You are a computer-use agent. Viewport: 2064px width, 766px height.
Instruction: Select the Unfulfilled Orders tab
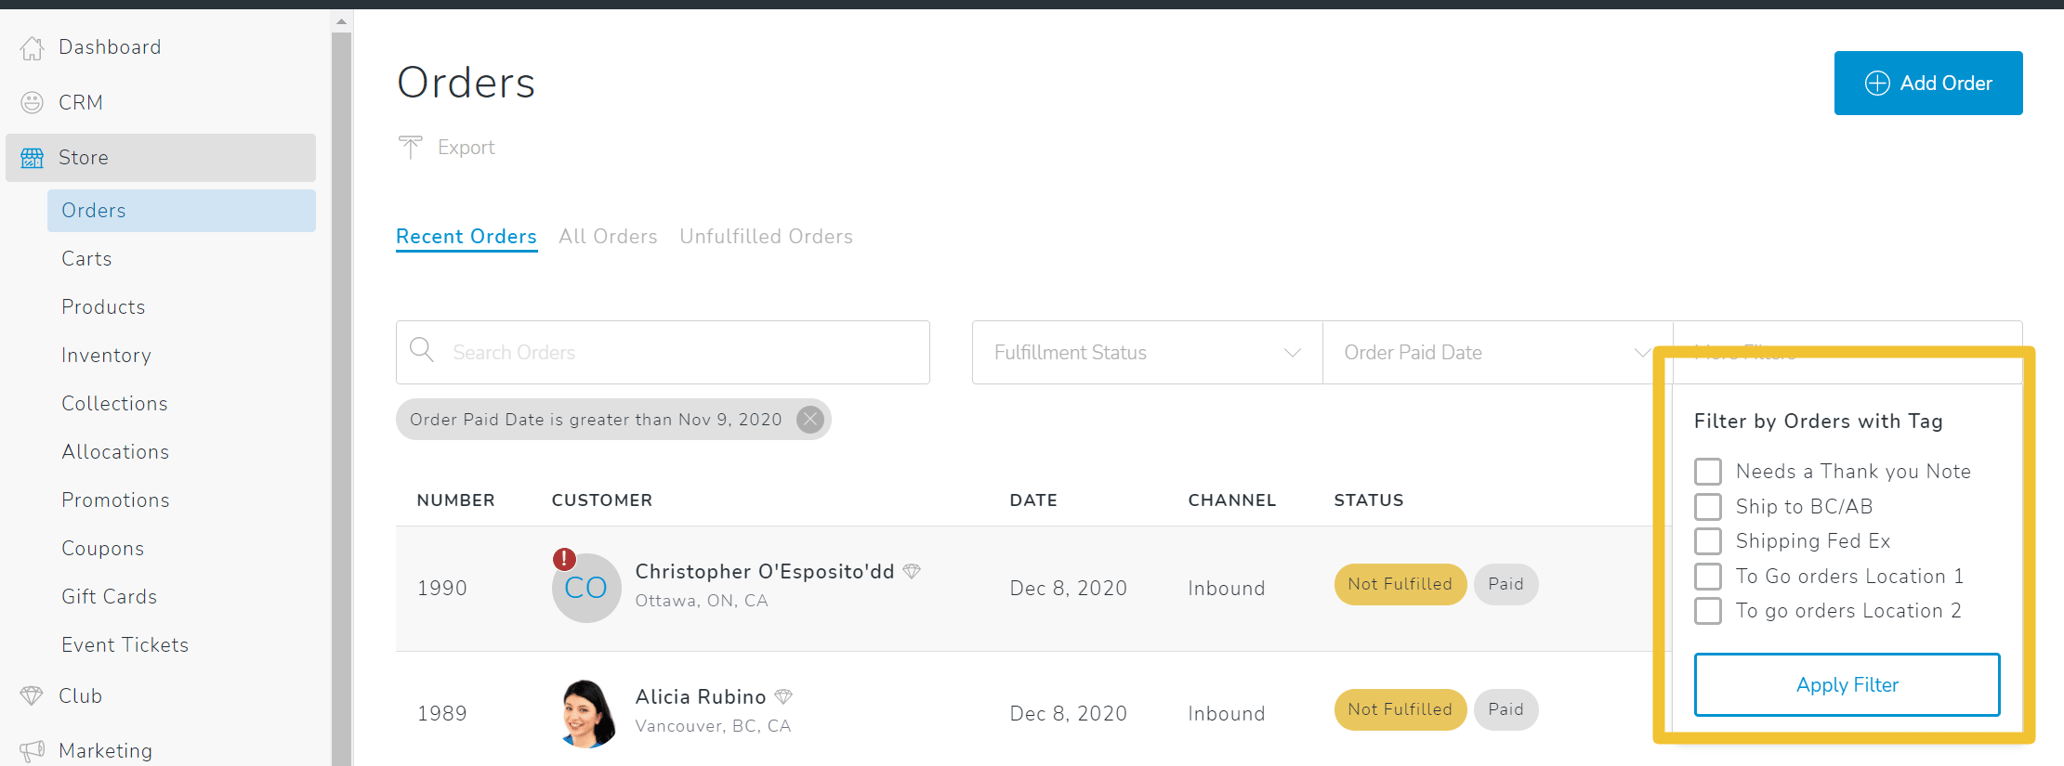tap(766, 236)
